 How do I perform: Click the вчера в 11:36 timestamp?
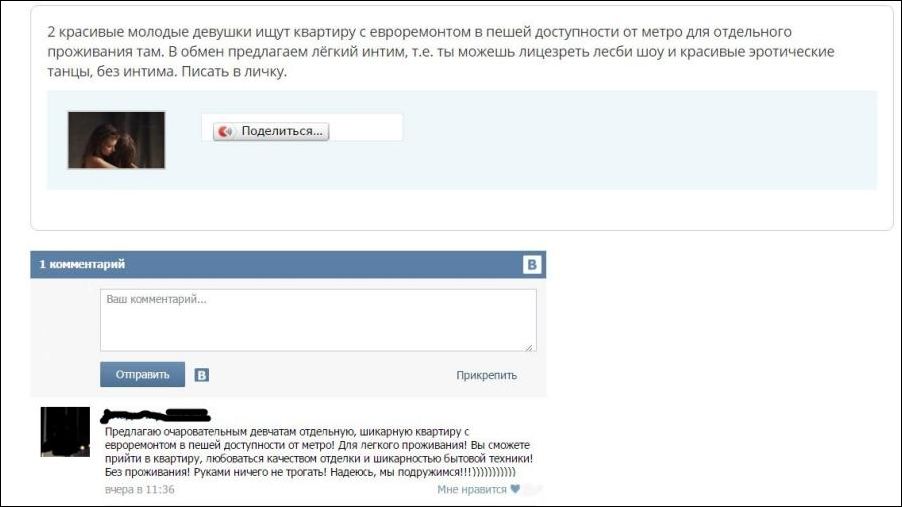(x=140, y=489)
